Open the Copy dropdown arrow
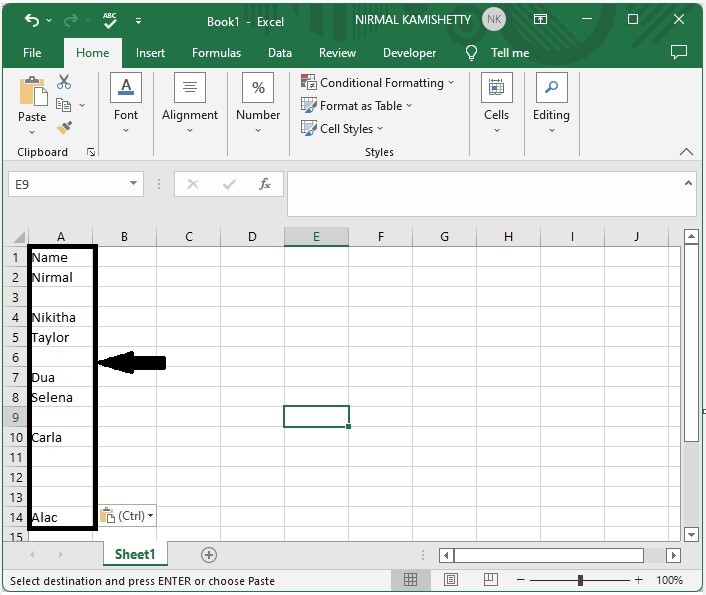 [x=82, y=105]
